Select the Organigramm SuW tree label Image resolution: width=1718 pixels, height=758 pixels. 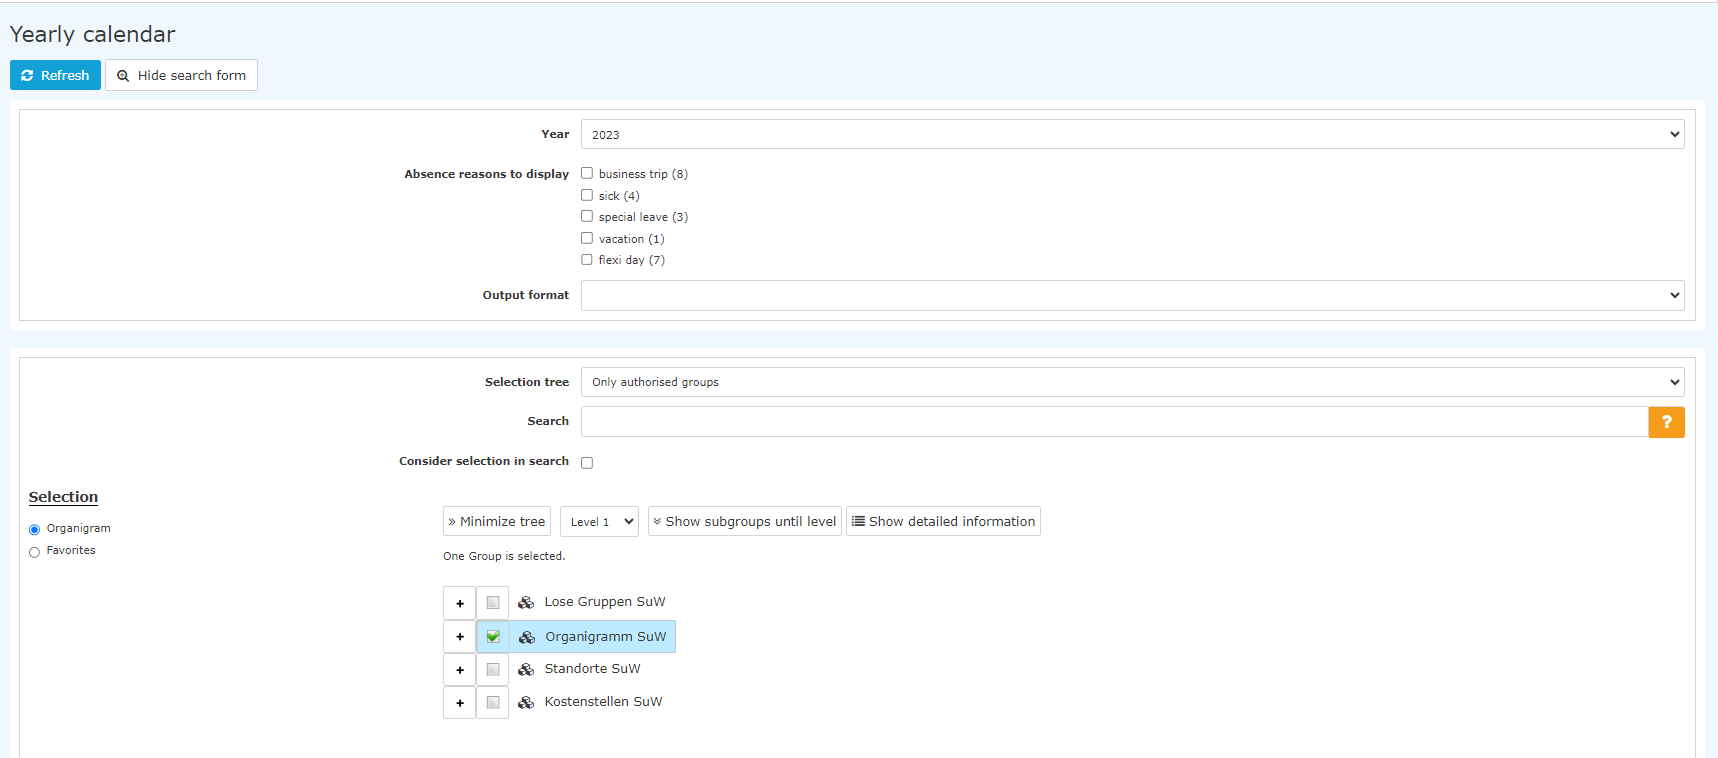[606, 637]
